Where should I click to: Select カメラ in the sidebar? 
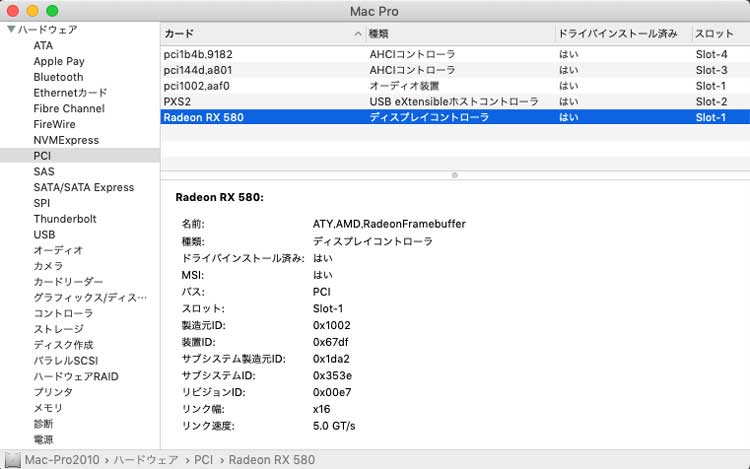tap(48, 266)
